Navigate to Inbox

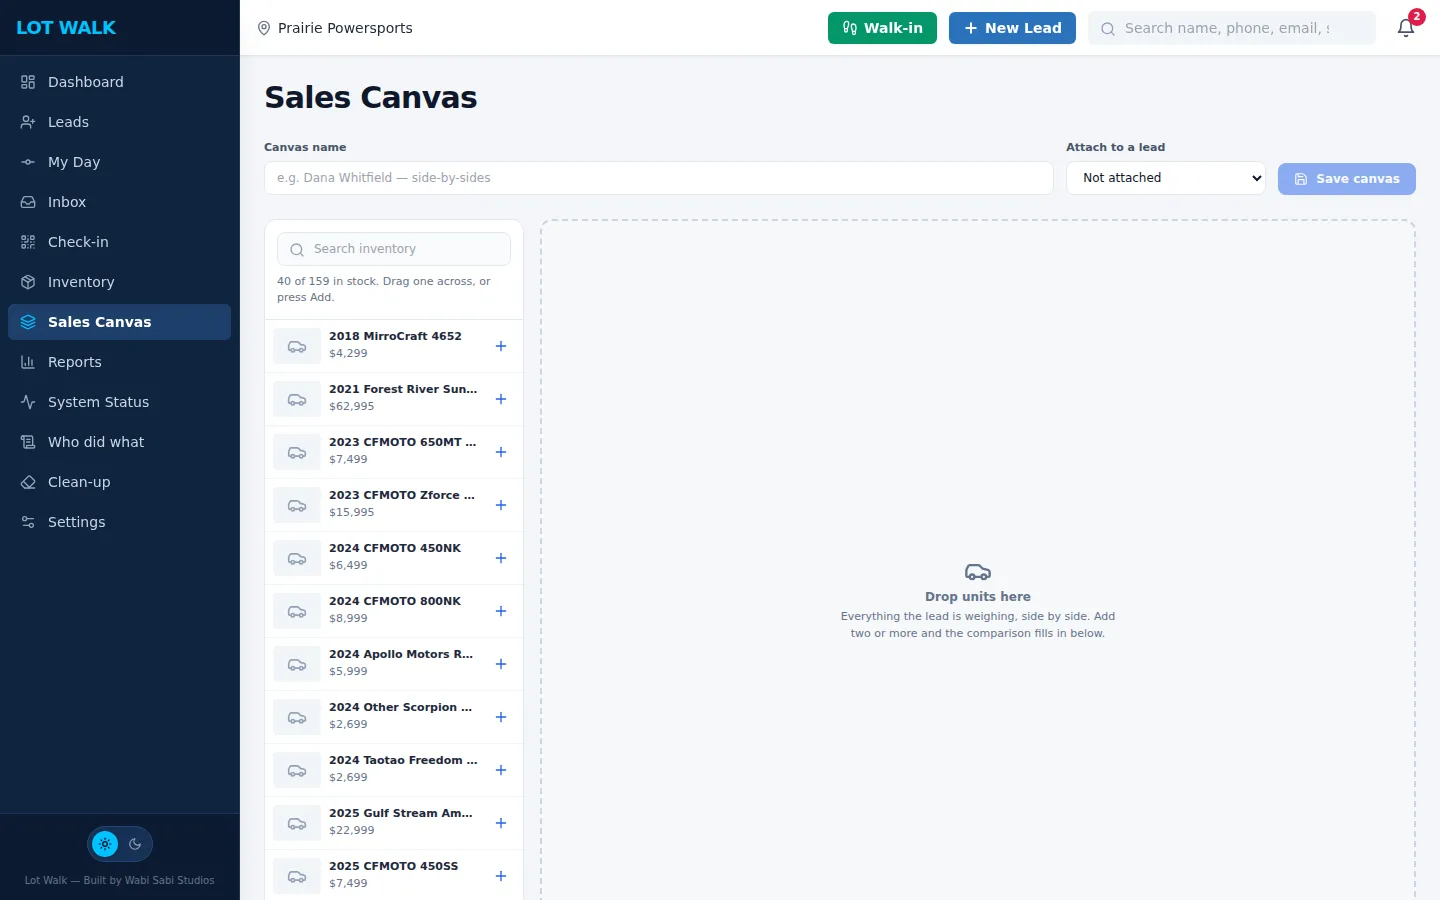click(119, 202)
